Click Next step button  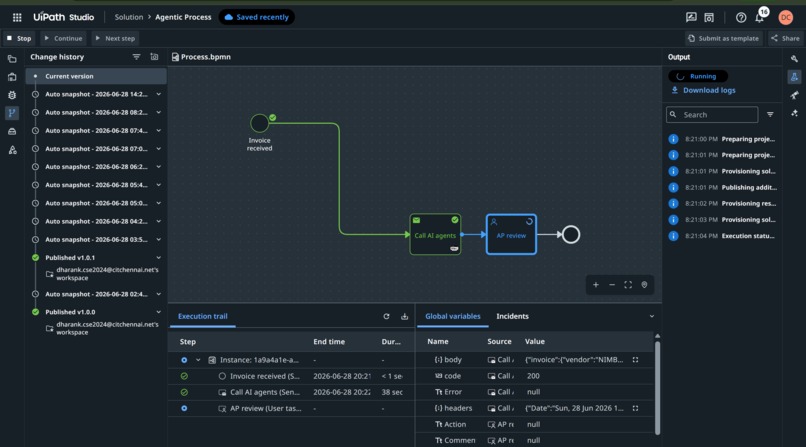click(115, 39)
